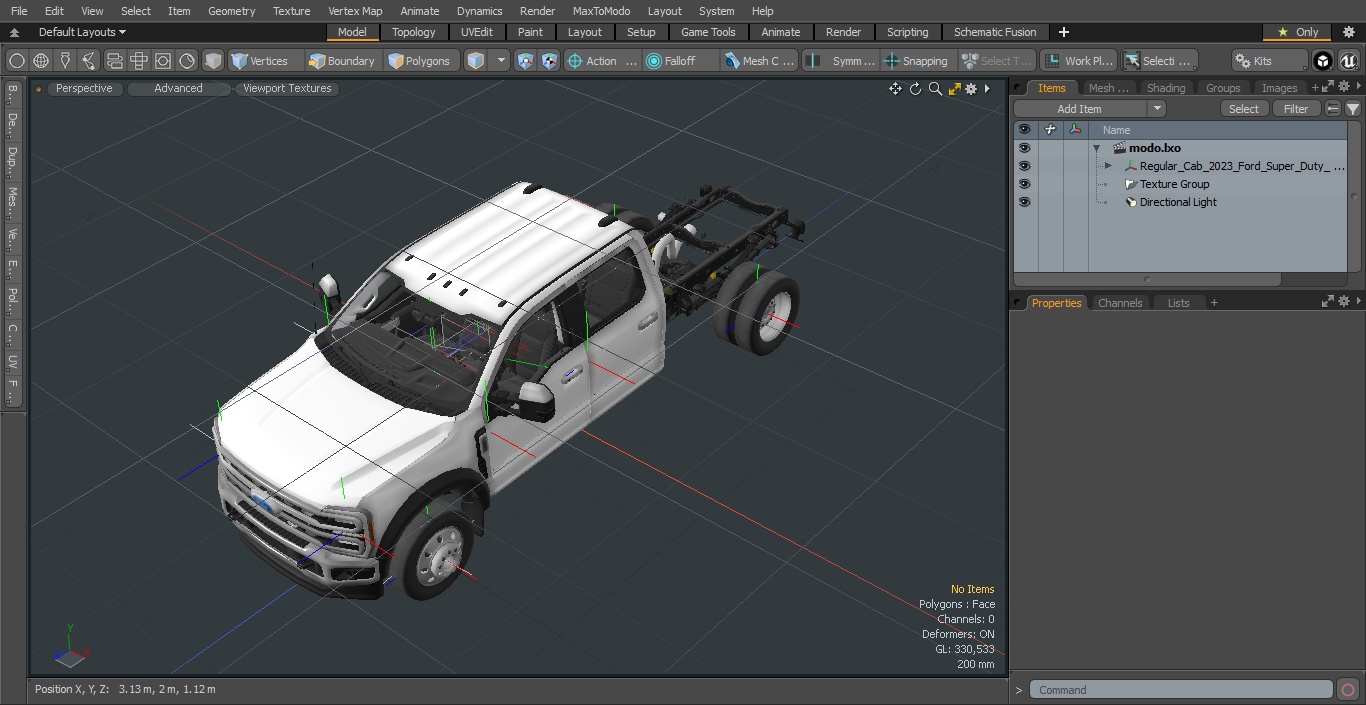The height and width of the screenshot is (705, 1366).
Task: Click the unwrapped cross box tool icon
Action: 139,61
